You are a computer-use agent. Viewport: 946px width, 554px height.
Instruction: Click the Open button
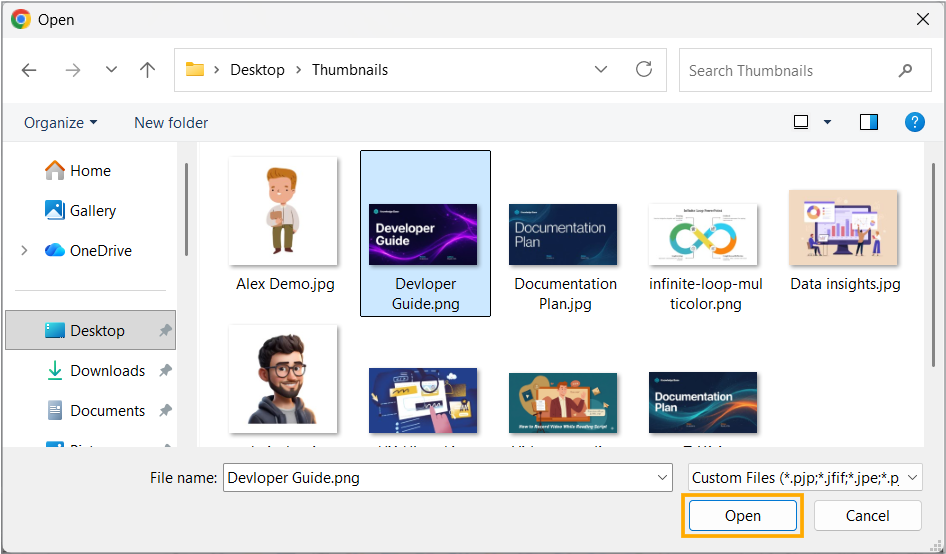pyautogui.click(x=743, y=516)
